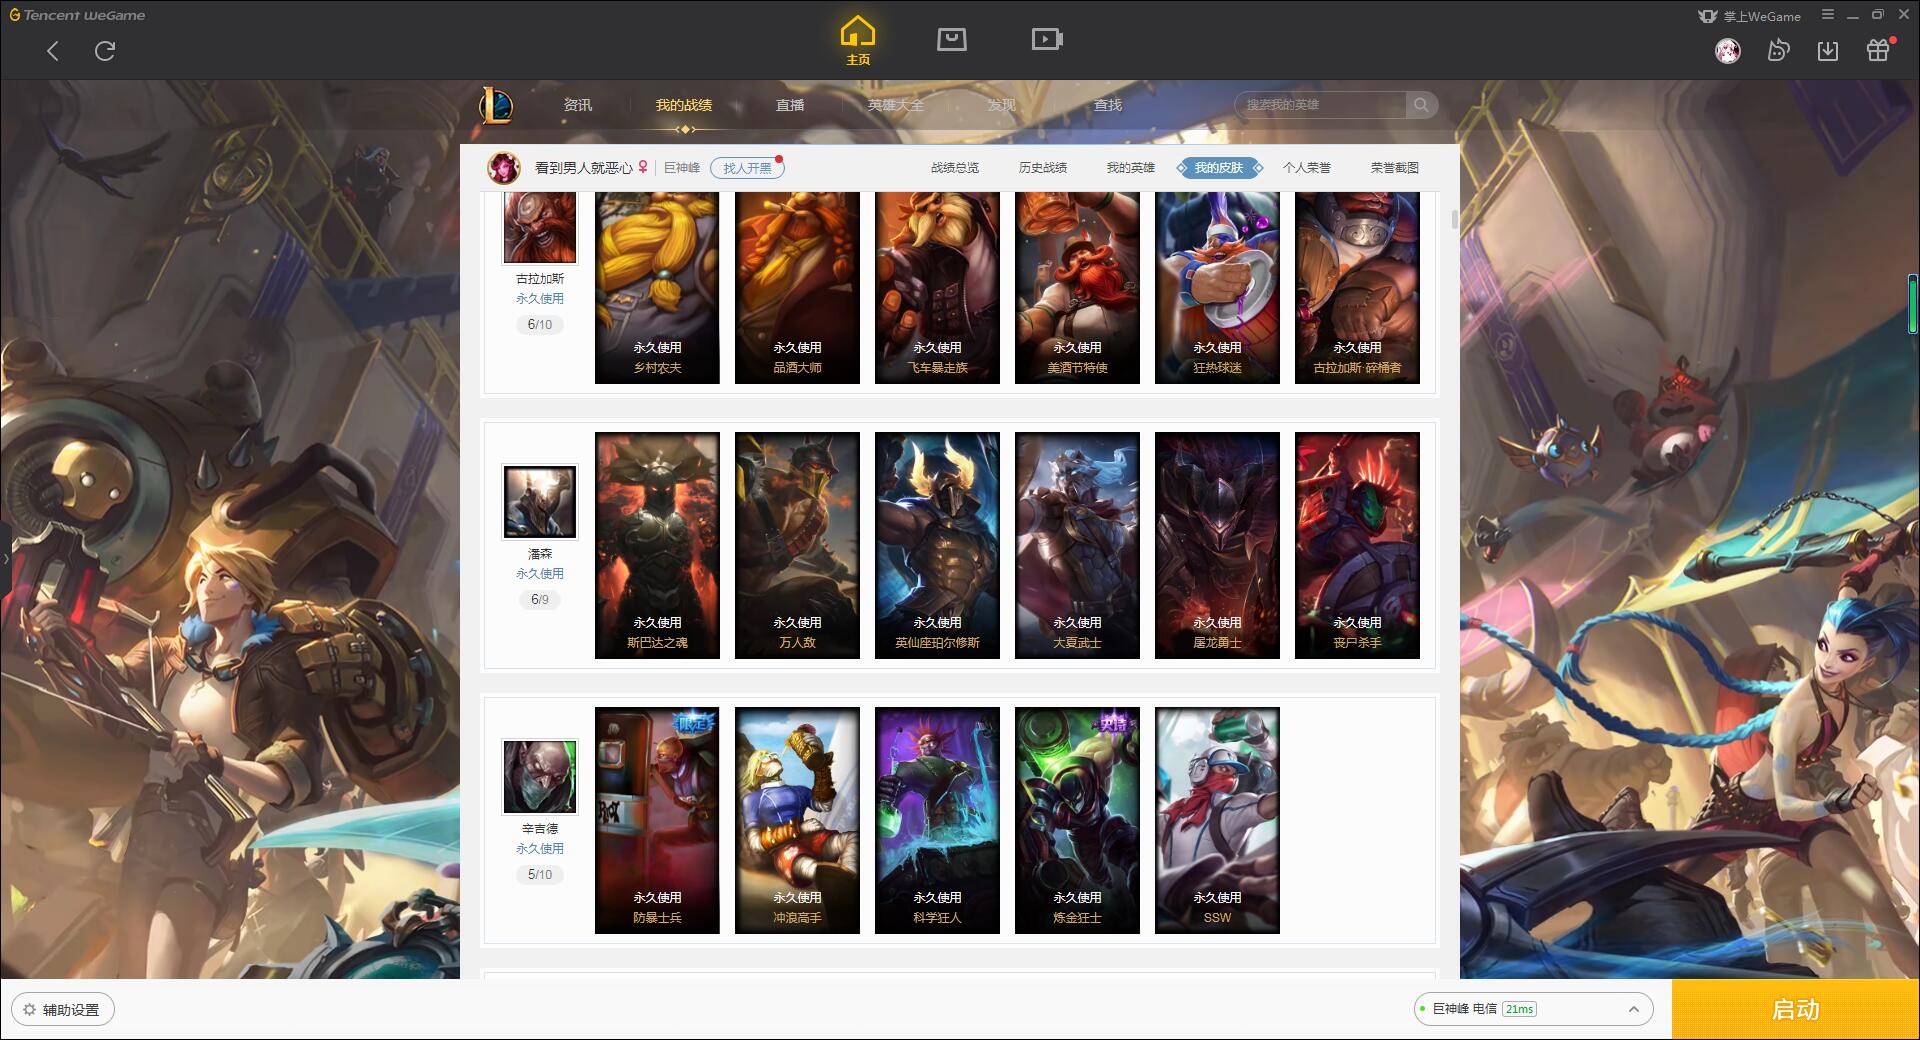Click the user avatar in top right
Image resolution: width=1920 pixels, height=1040 pixels.
tap(1728, 51)
